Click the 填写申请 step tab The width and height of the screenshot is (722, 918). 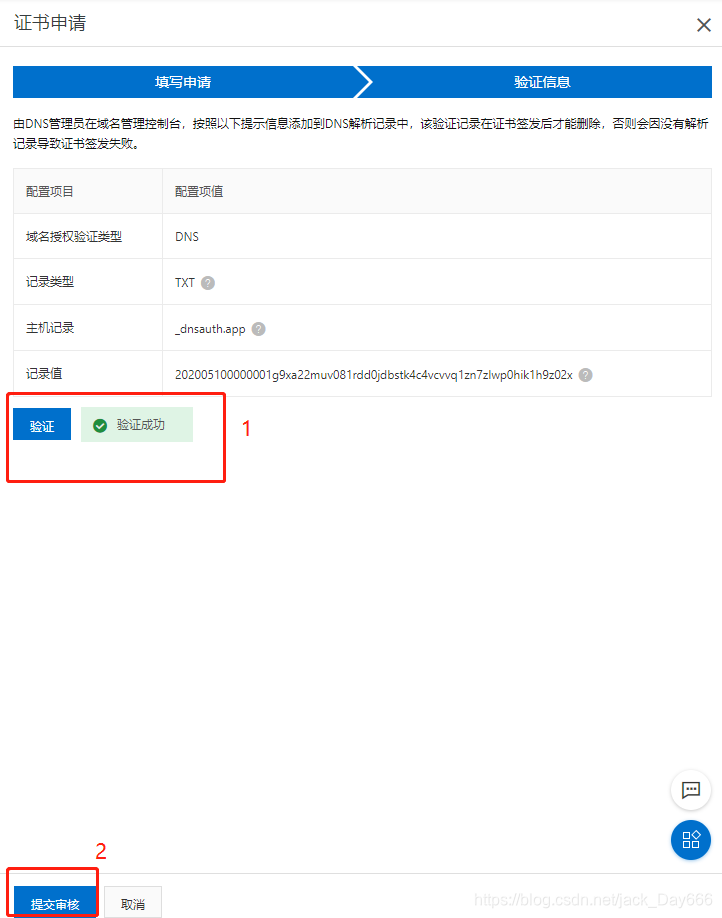(184, 82)
